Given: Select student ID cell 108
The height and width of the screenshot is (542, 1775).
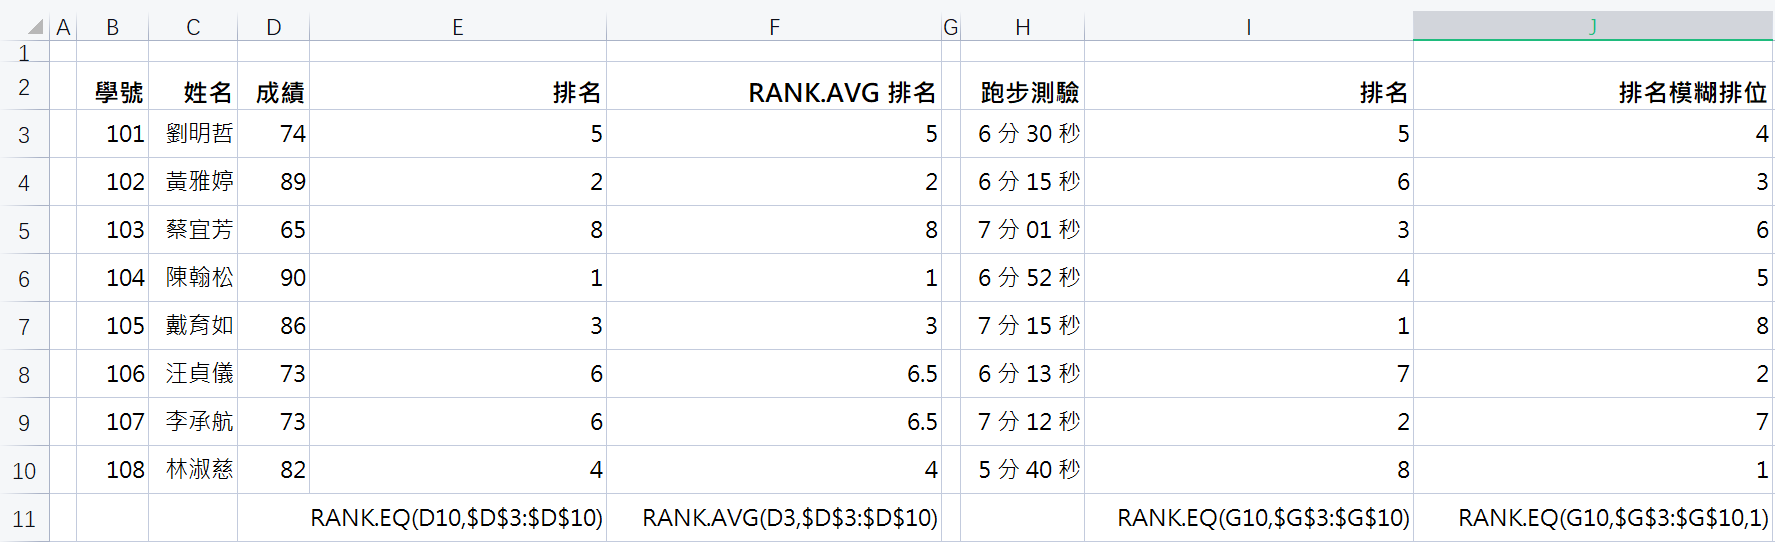Looking at the screenshot, I should tap(113, 470).
